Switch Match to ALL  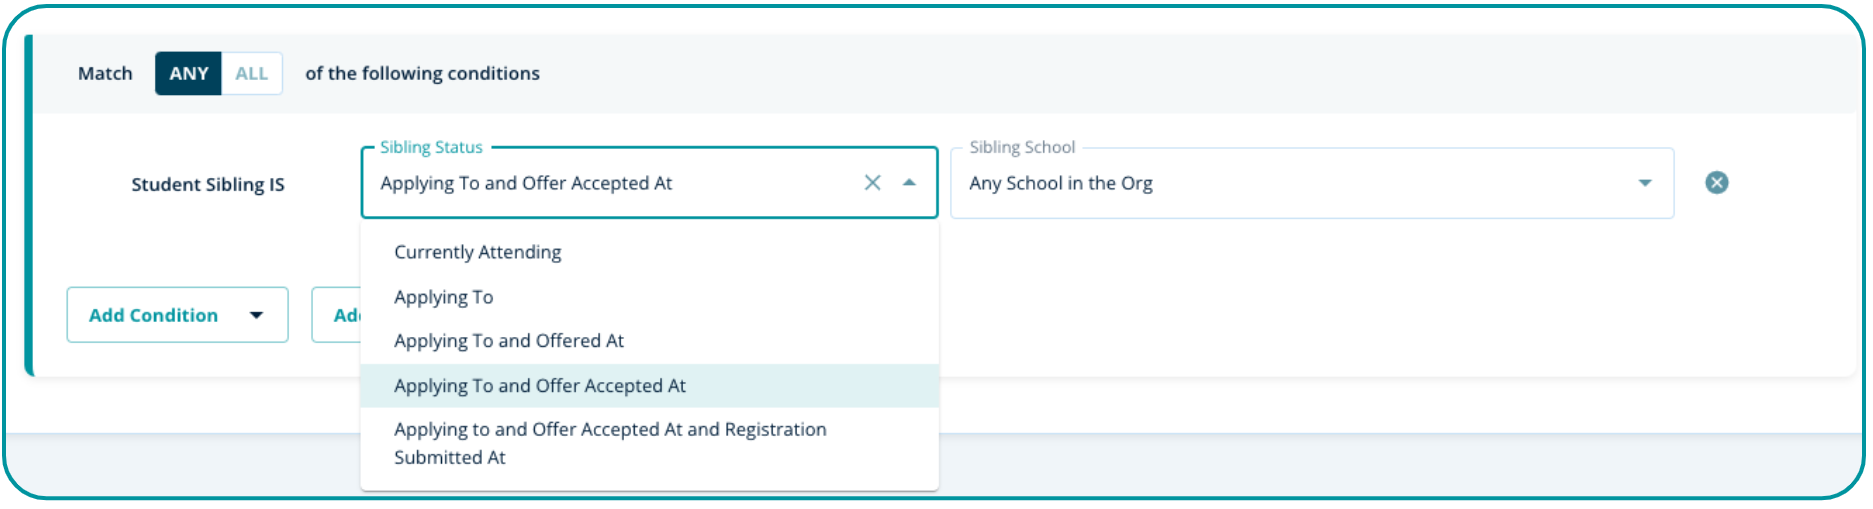pos(251,74)
